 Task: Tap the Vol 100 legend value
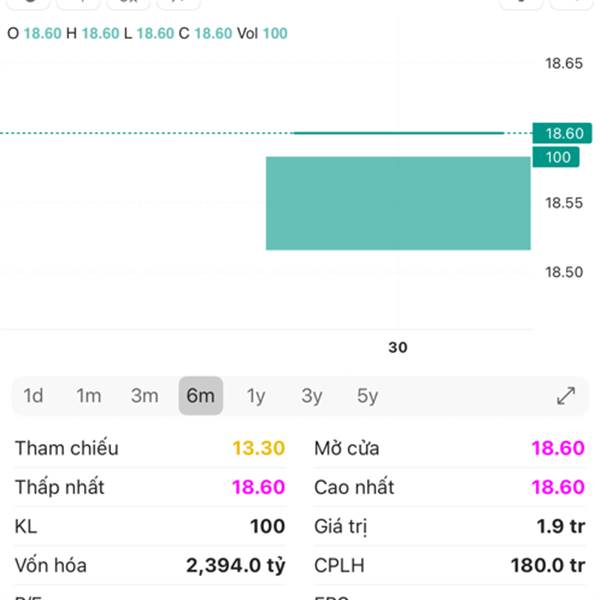[x=275, y=33]
